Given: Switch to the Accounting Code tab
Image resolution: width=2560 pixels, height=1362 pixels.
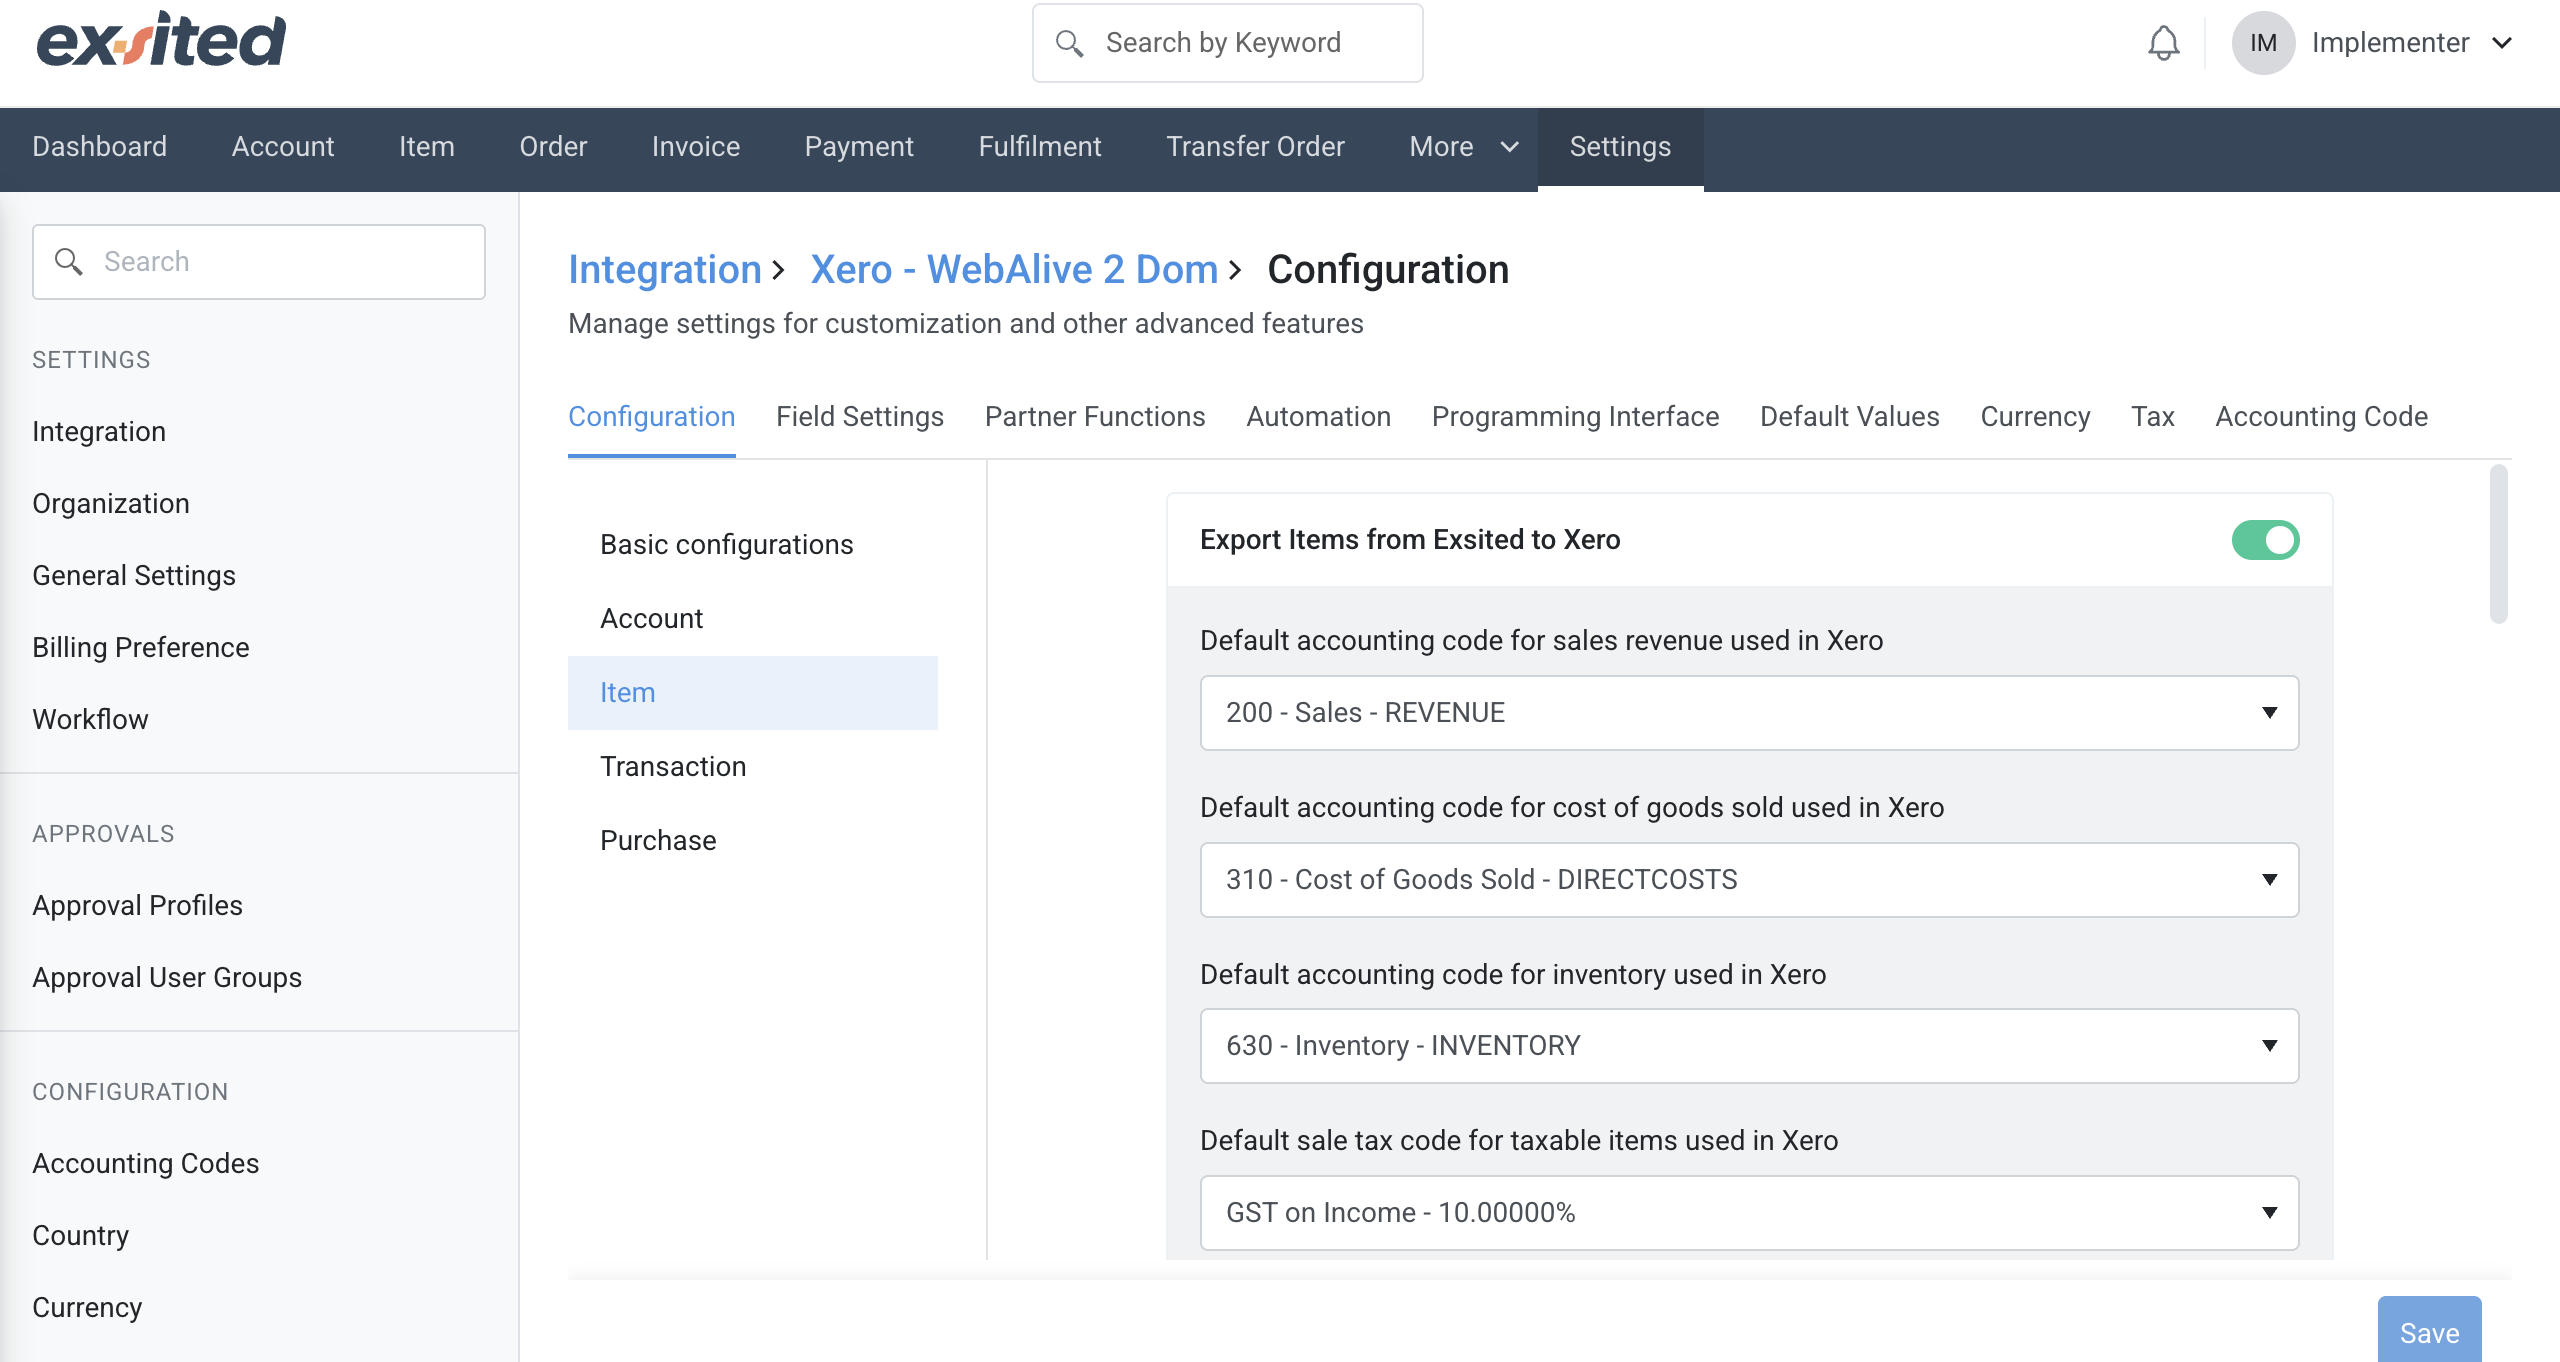Looking at the screenshot, I should pos(2321,417).
